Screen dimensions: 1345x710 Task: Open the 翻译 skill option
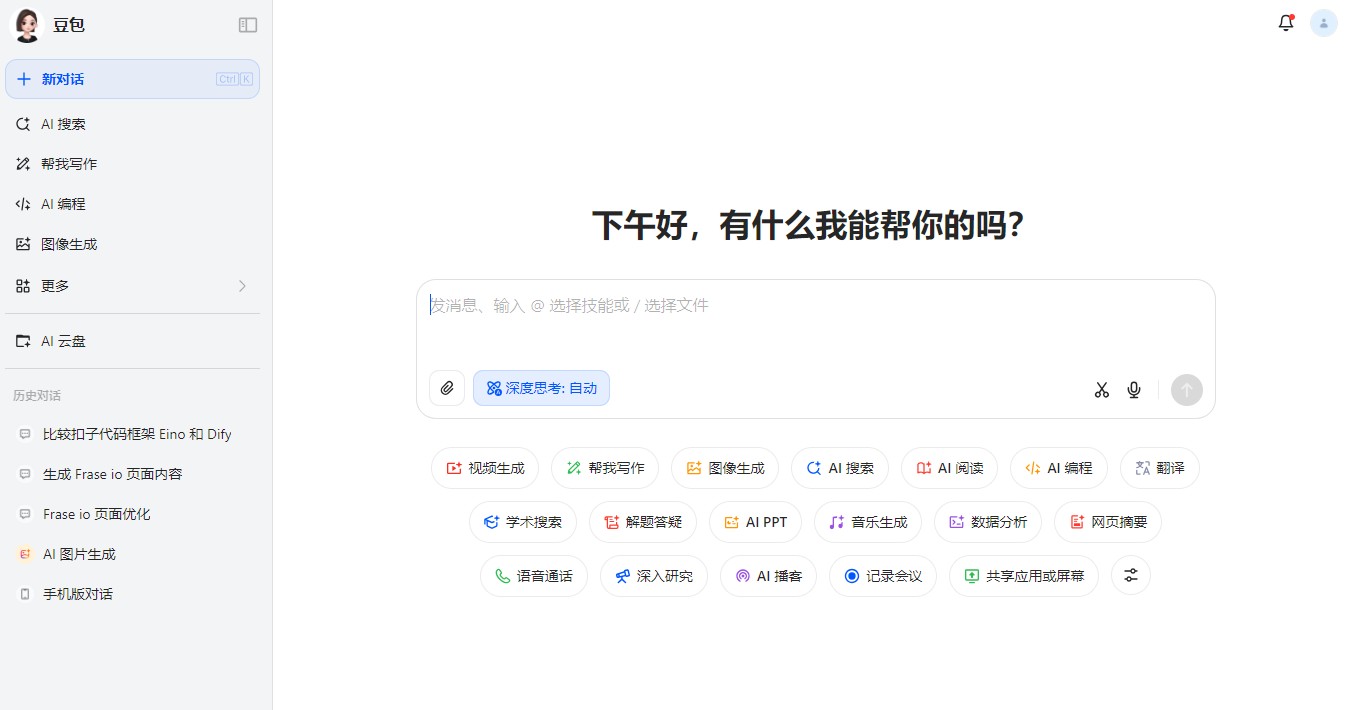point(1159,467)
